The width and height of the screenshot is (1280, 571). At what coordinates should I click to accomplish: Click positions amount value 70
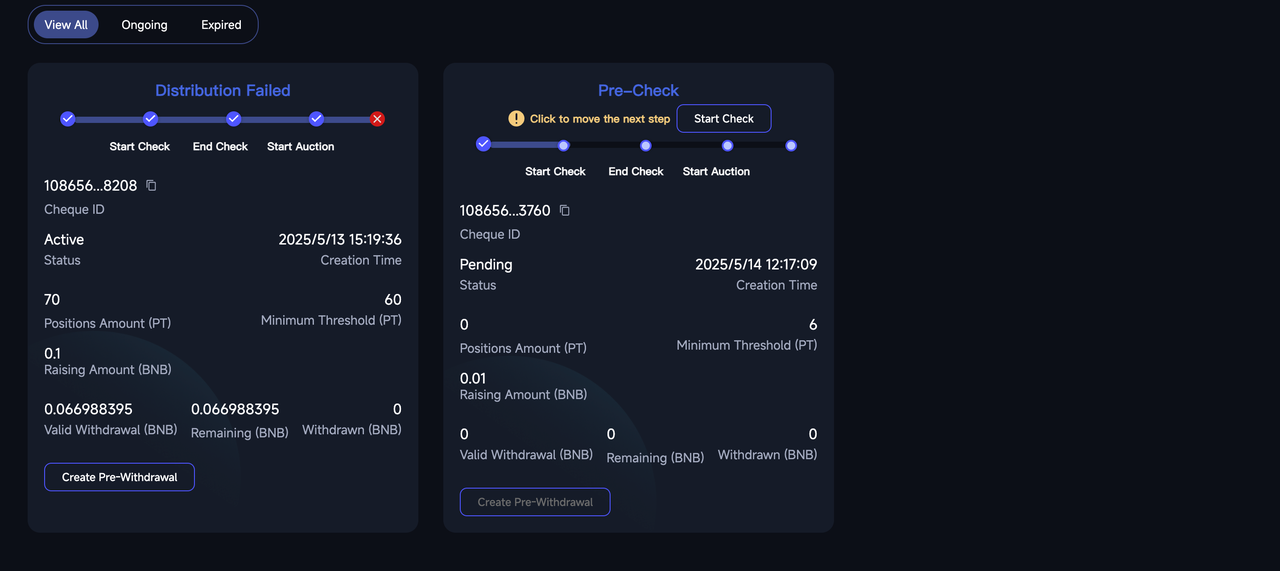52,300
